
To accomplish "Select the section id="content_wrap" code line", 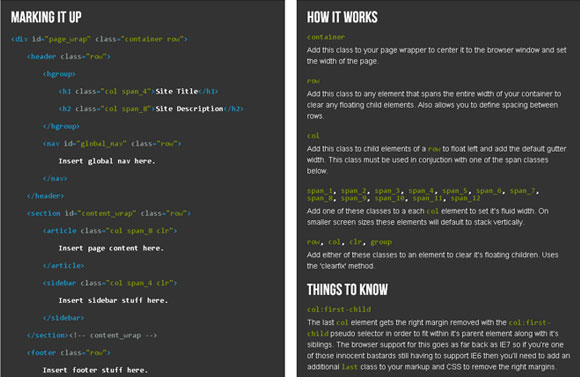I will pos(109,213).
